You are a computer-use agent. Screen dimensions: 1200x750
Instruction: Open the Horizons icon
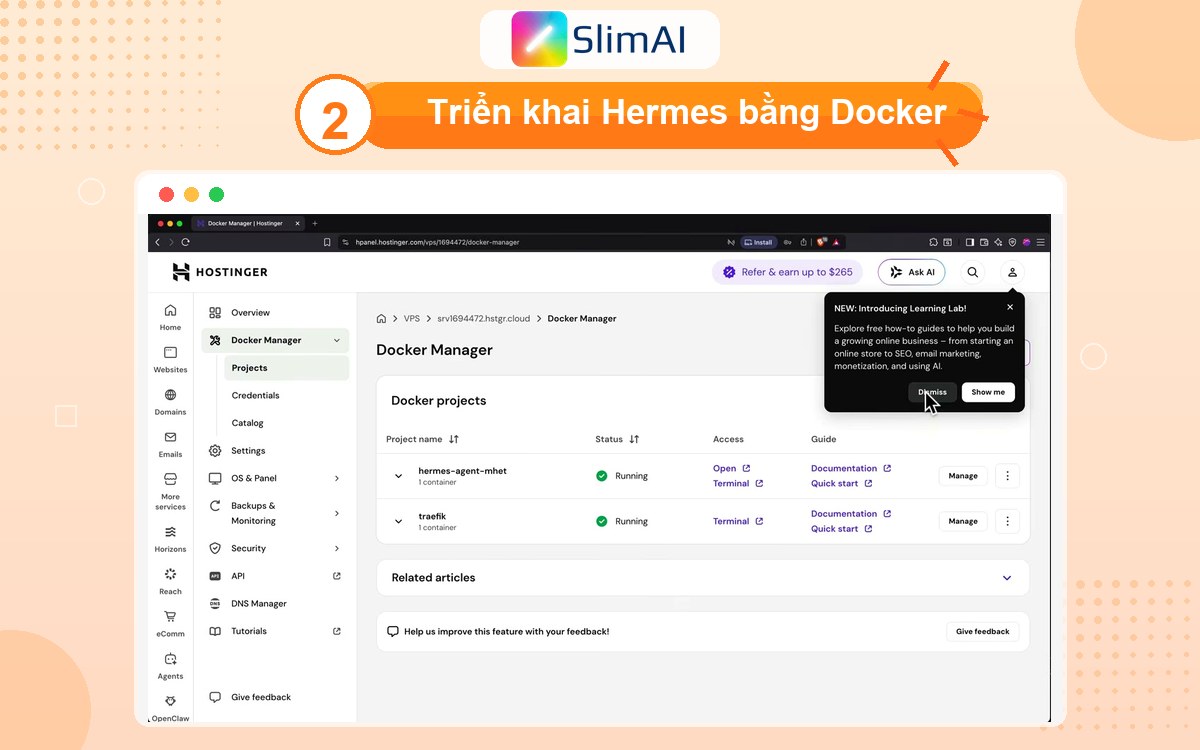[170, 539]
